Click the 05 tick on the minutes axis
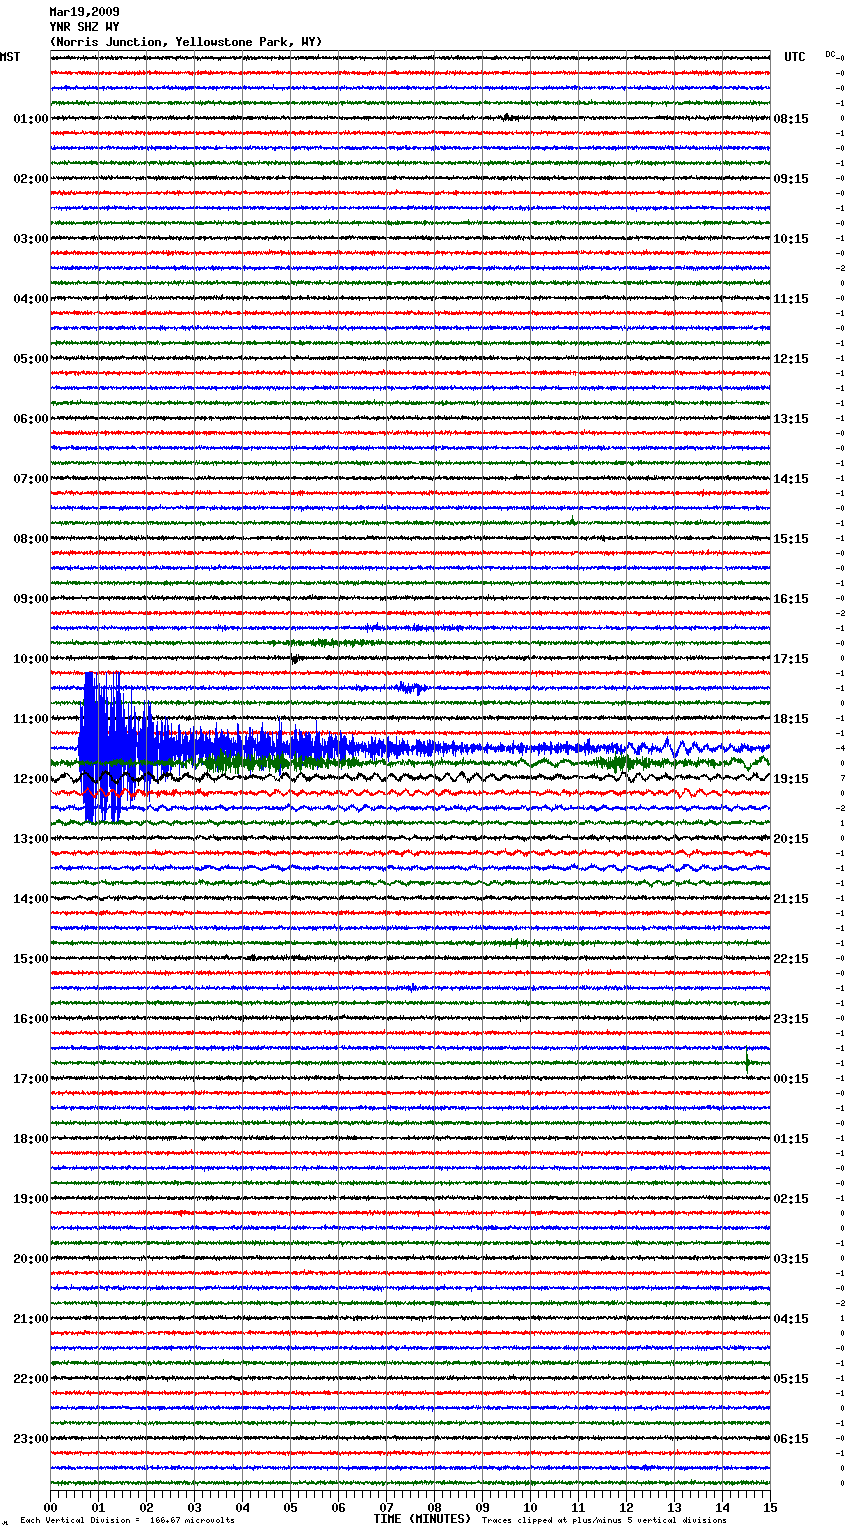Viewport: 850px width, 1534px height. point(291,1507)
